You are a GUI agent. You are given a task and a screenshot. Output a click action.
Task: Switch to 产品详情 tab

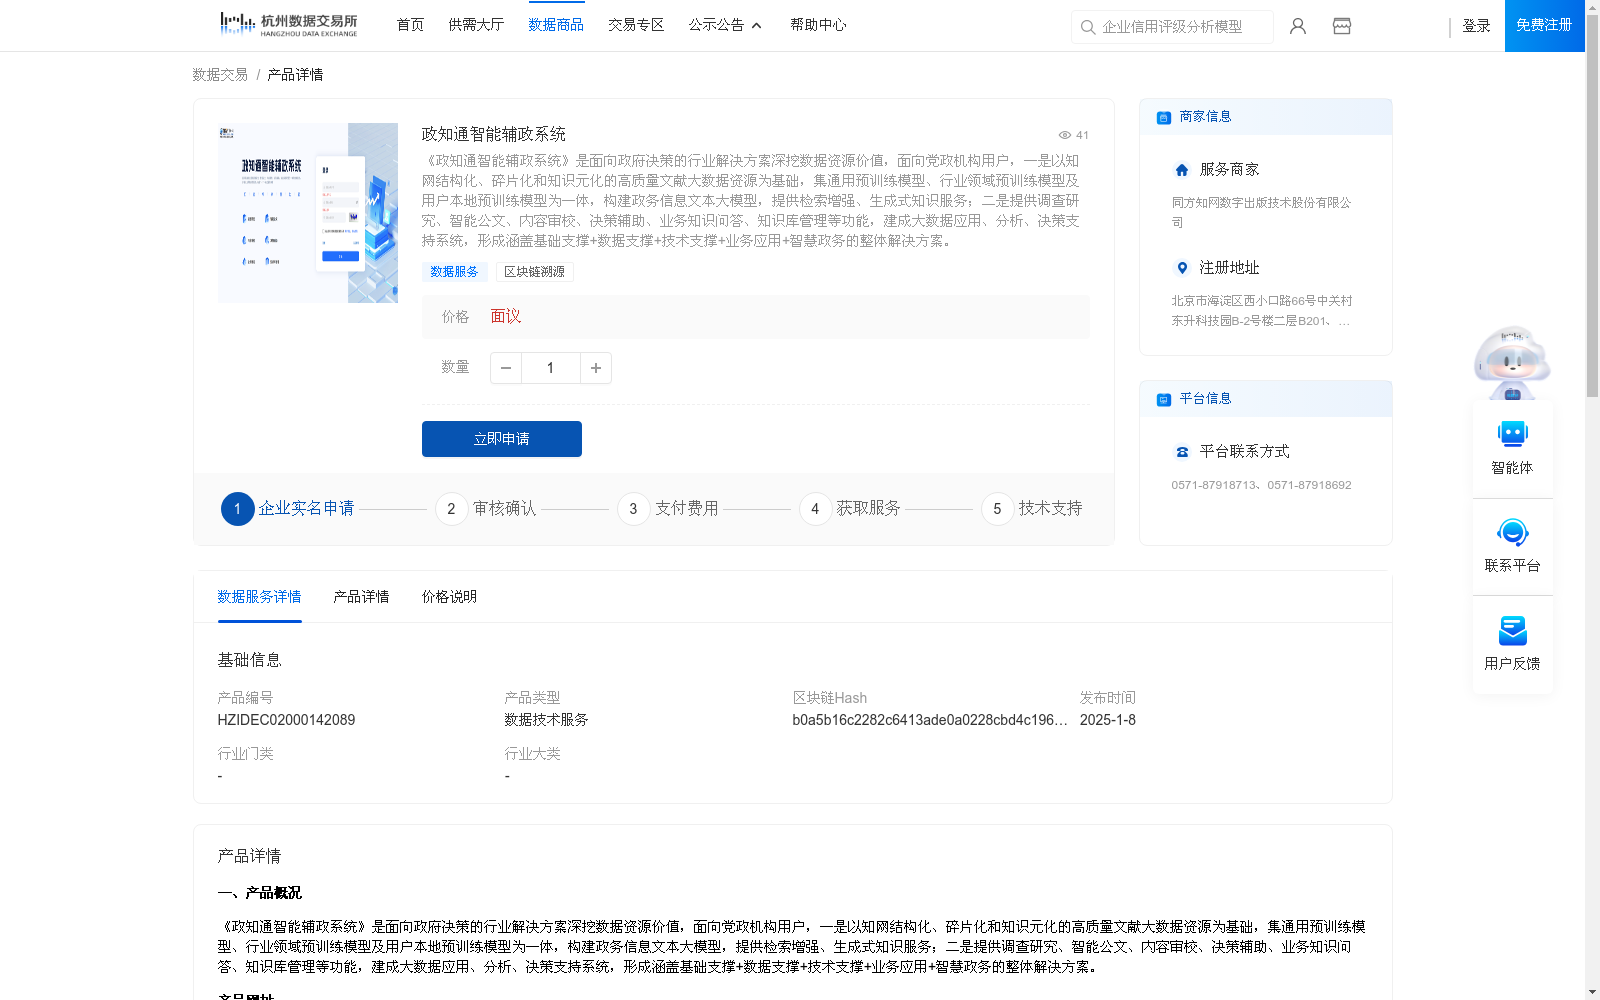point(361,597)
